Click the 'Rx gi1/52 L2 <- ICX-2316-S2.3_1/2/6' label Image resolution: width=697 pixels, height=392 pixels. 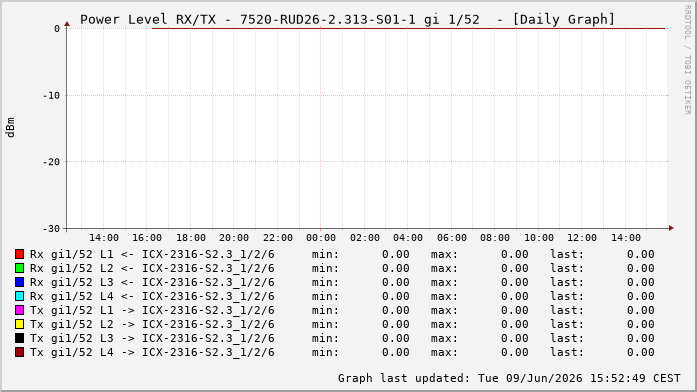coord(152,268)
